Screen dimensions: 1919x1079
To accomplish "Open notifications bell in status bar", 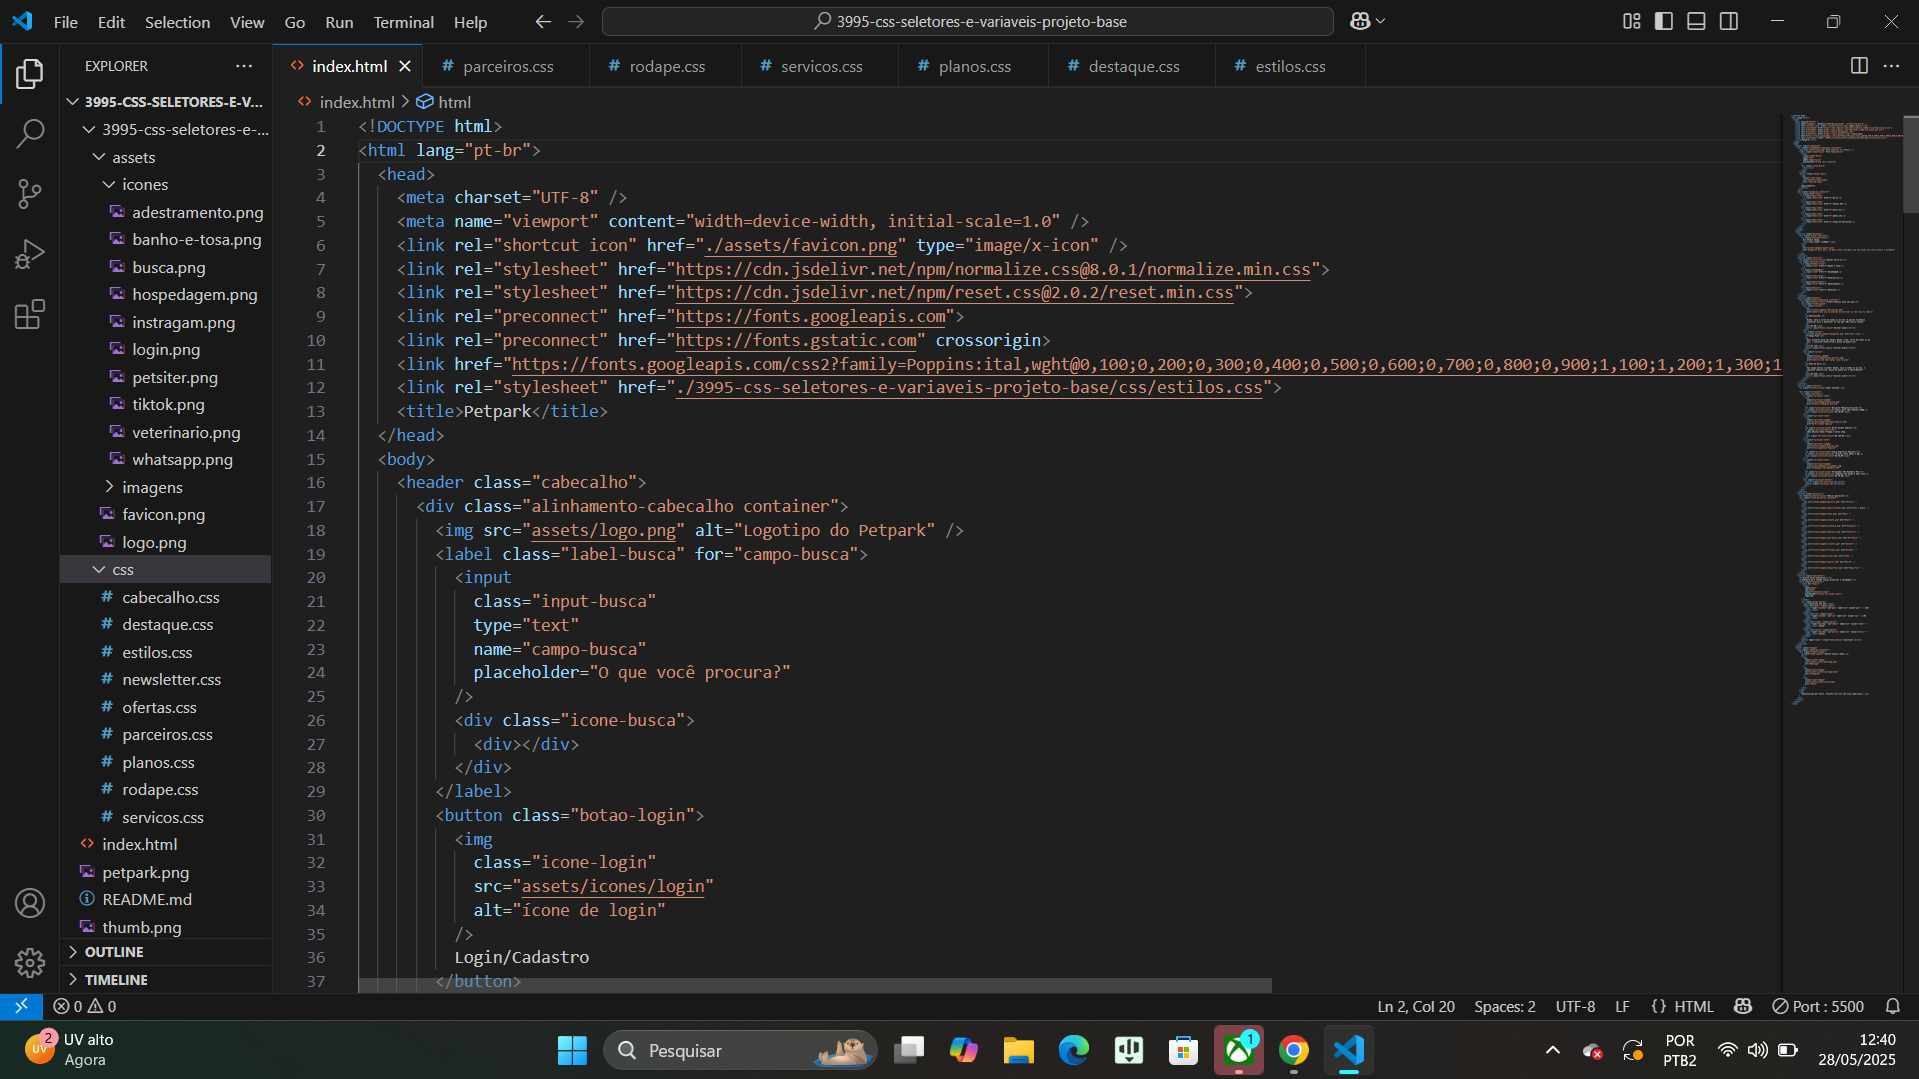I will coord(1893,1006).
